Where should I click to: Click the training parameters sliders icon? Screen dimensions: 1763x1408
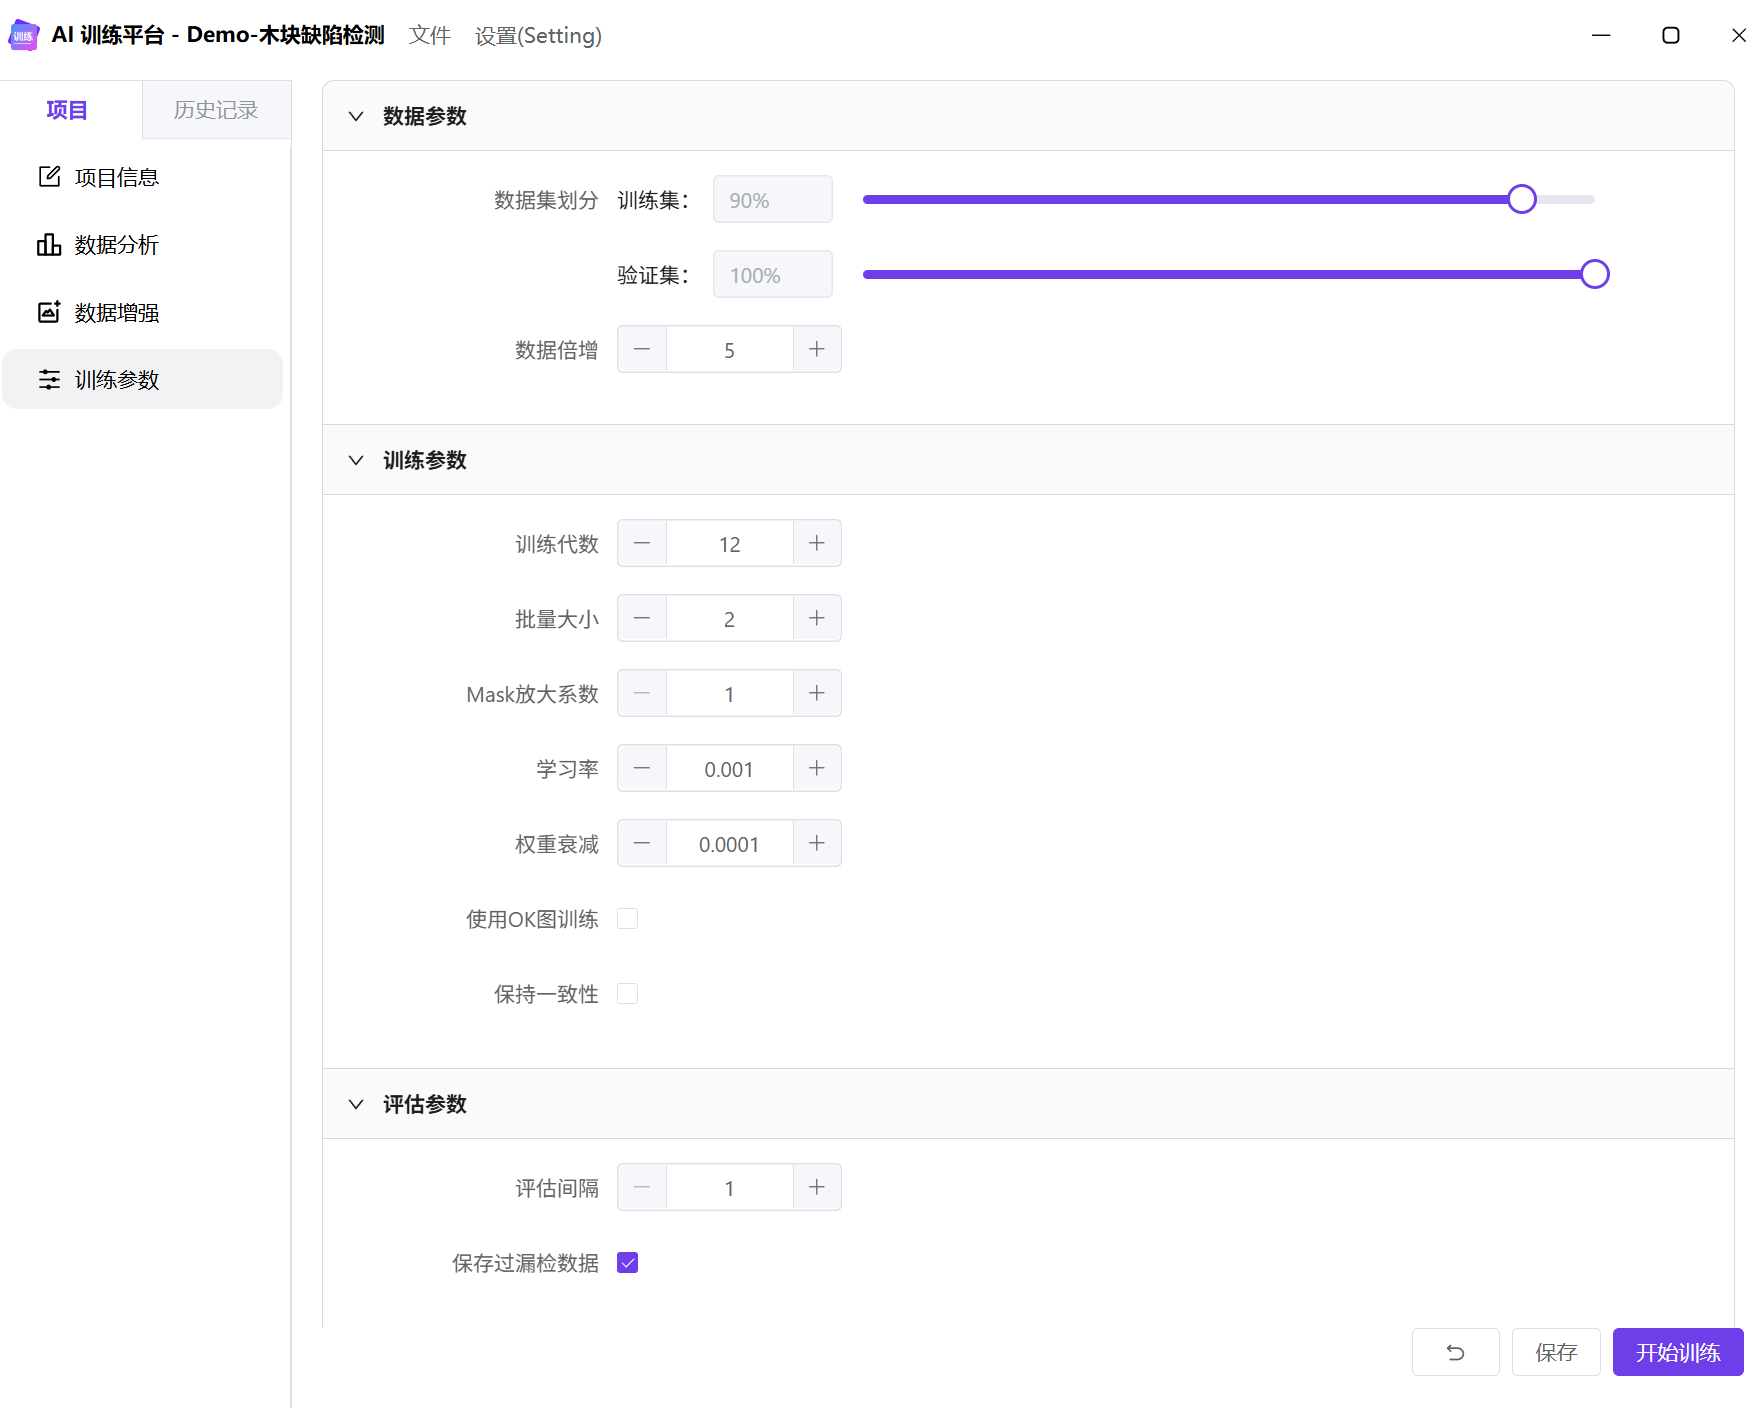49,380
